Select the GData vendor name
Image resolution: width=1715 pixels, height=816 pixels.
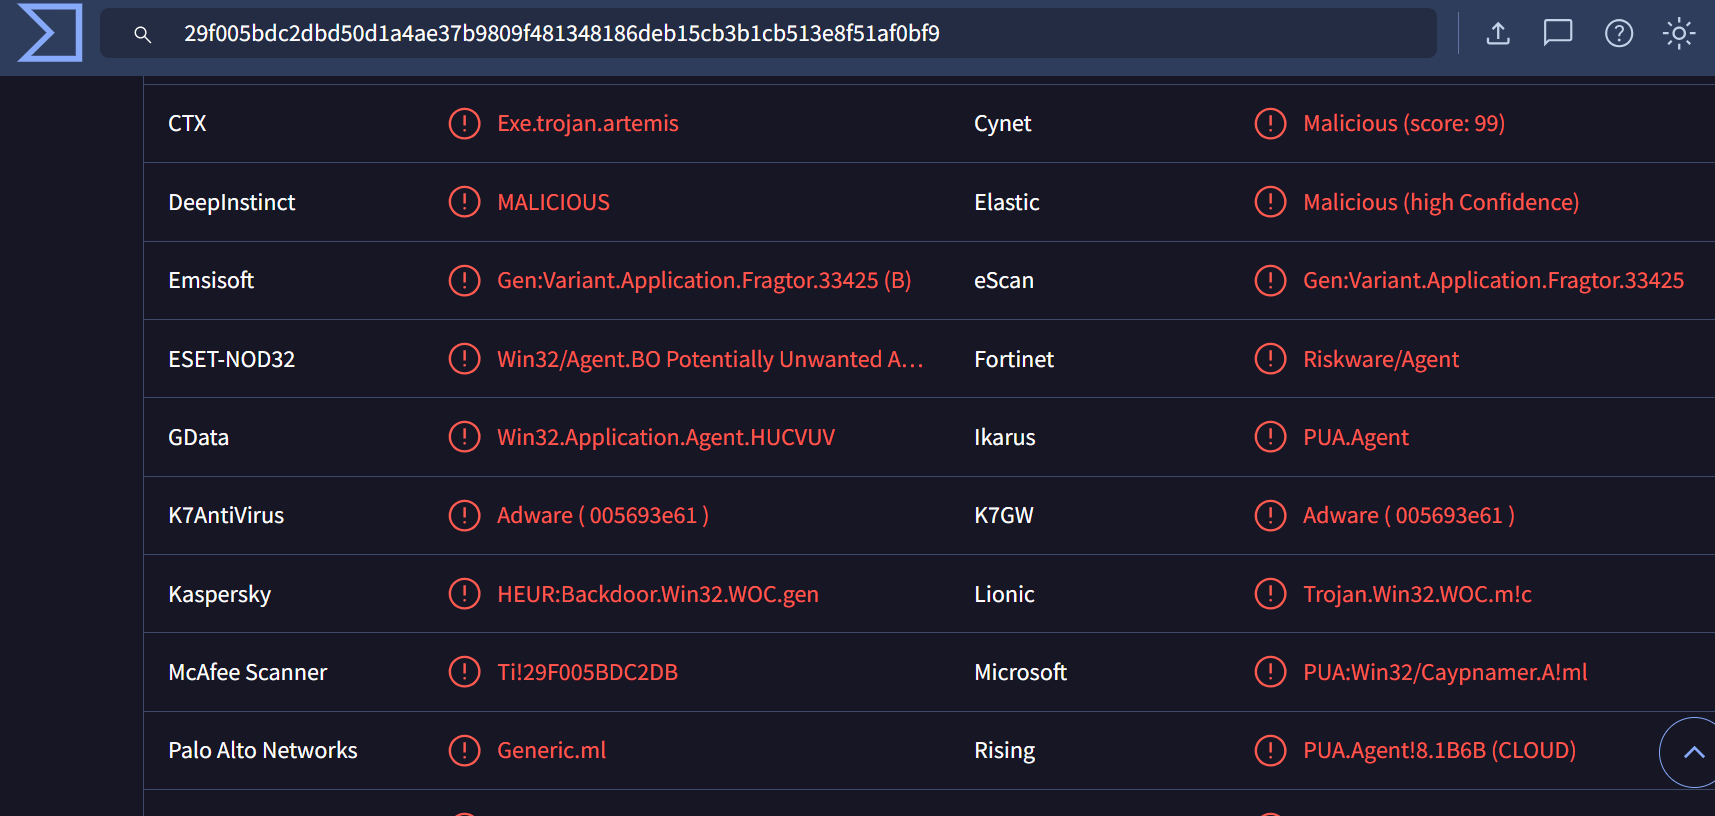click(x=199, y=437)
